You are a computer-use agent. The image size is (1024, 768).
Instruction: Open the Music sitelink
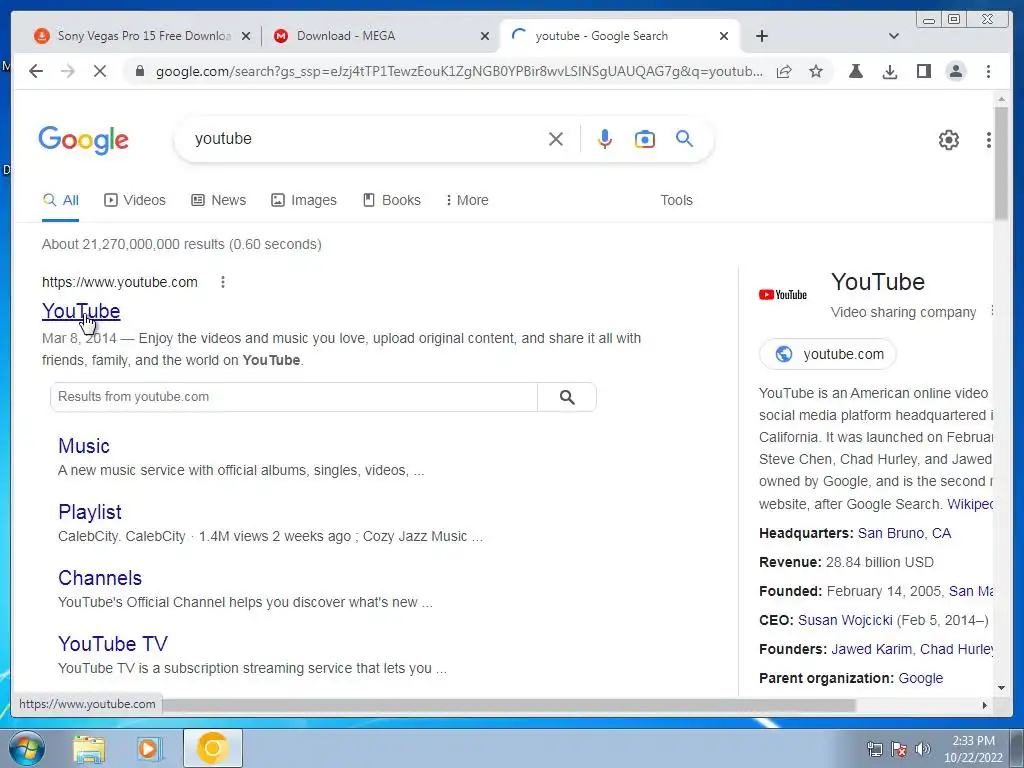[84, 446]
